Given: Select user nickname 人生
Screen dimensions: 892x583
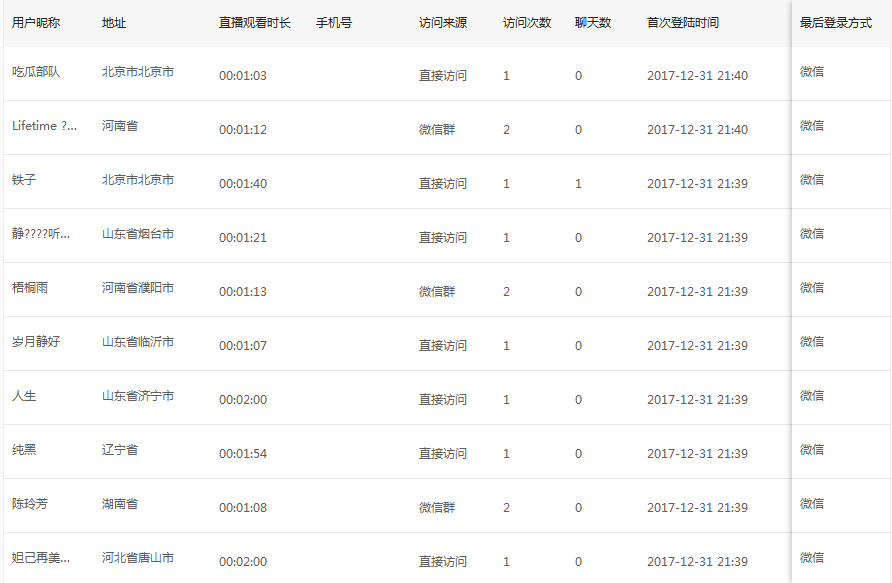Looking at the screenshot, I should [24, 396].
